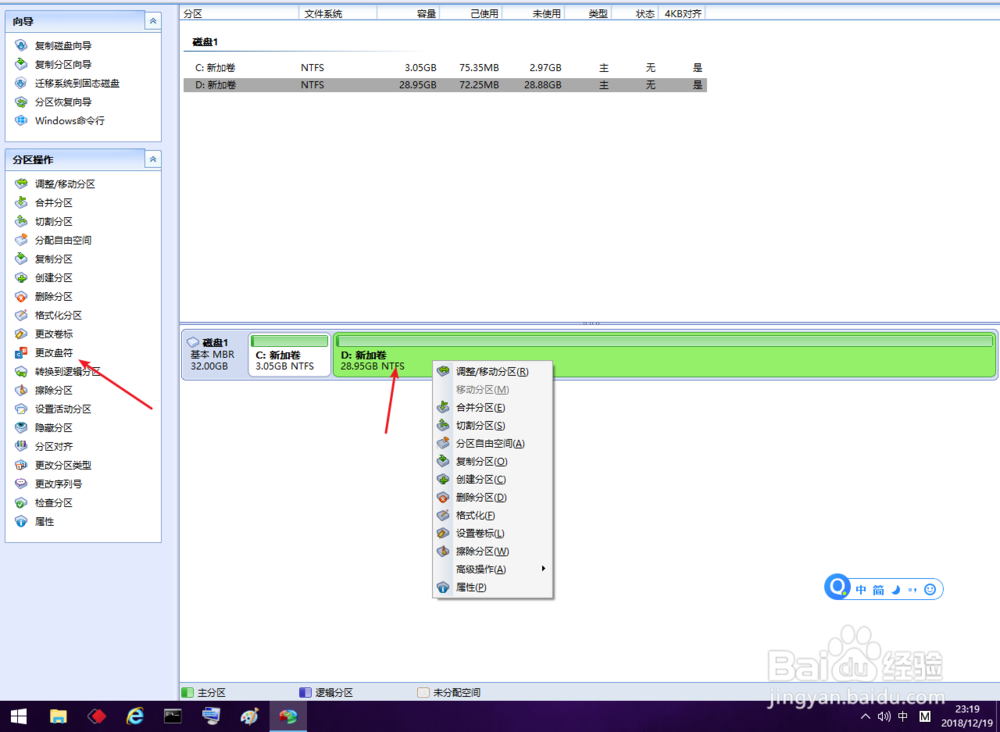
Task: Open the Windows Start menu
Action: [19, 717]
